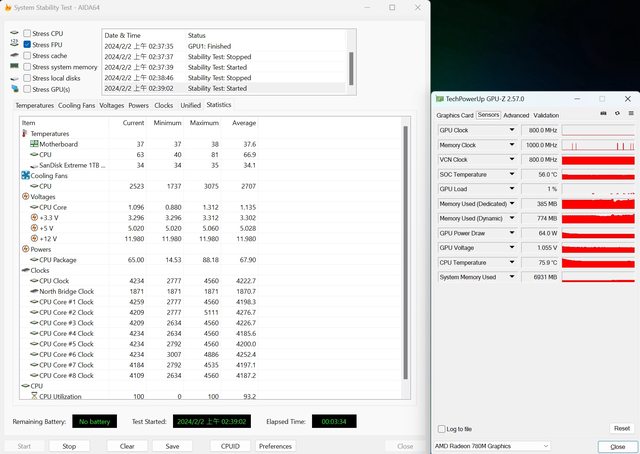This screenshot has width=640, height=454.
Task: Open the Graphics Card tab in GPU-Z
Action: 454,115
